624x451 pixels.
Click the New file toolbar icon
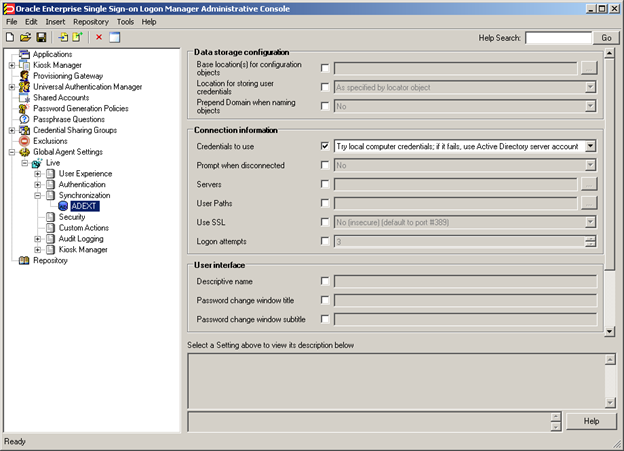click(x=10, y=37)
